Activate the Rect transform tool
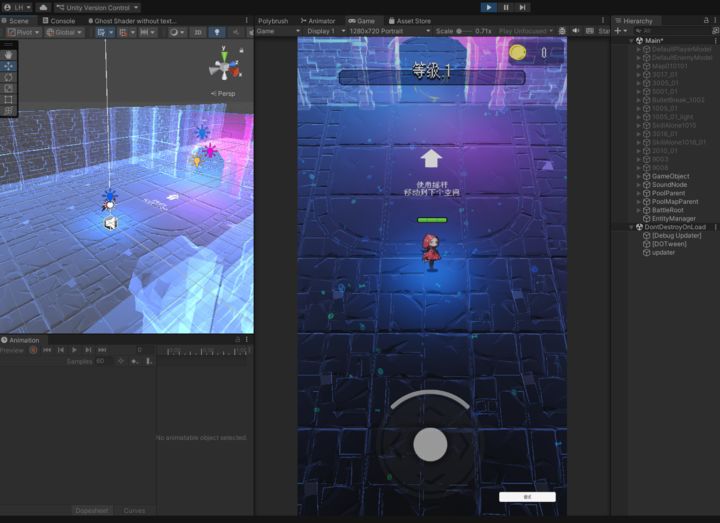Screen dimensions: 720x523 click(9, 99)
